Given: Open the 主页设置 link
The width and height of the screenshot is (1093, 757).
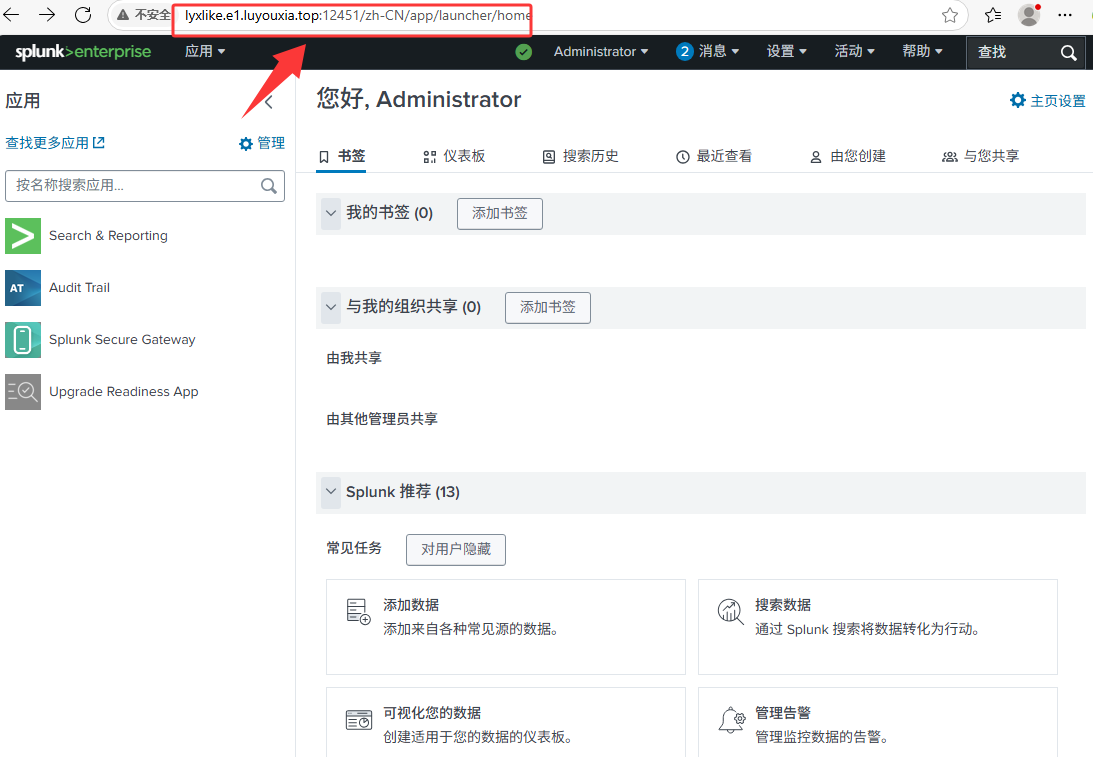Looking at the screenshot, I should click(1057, 101).
